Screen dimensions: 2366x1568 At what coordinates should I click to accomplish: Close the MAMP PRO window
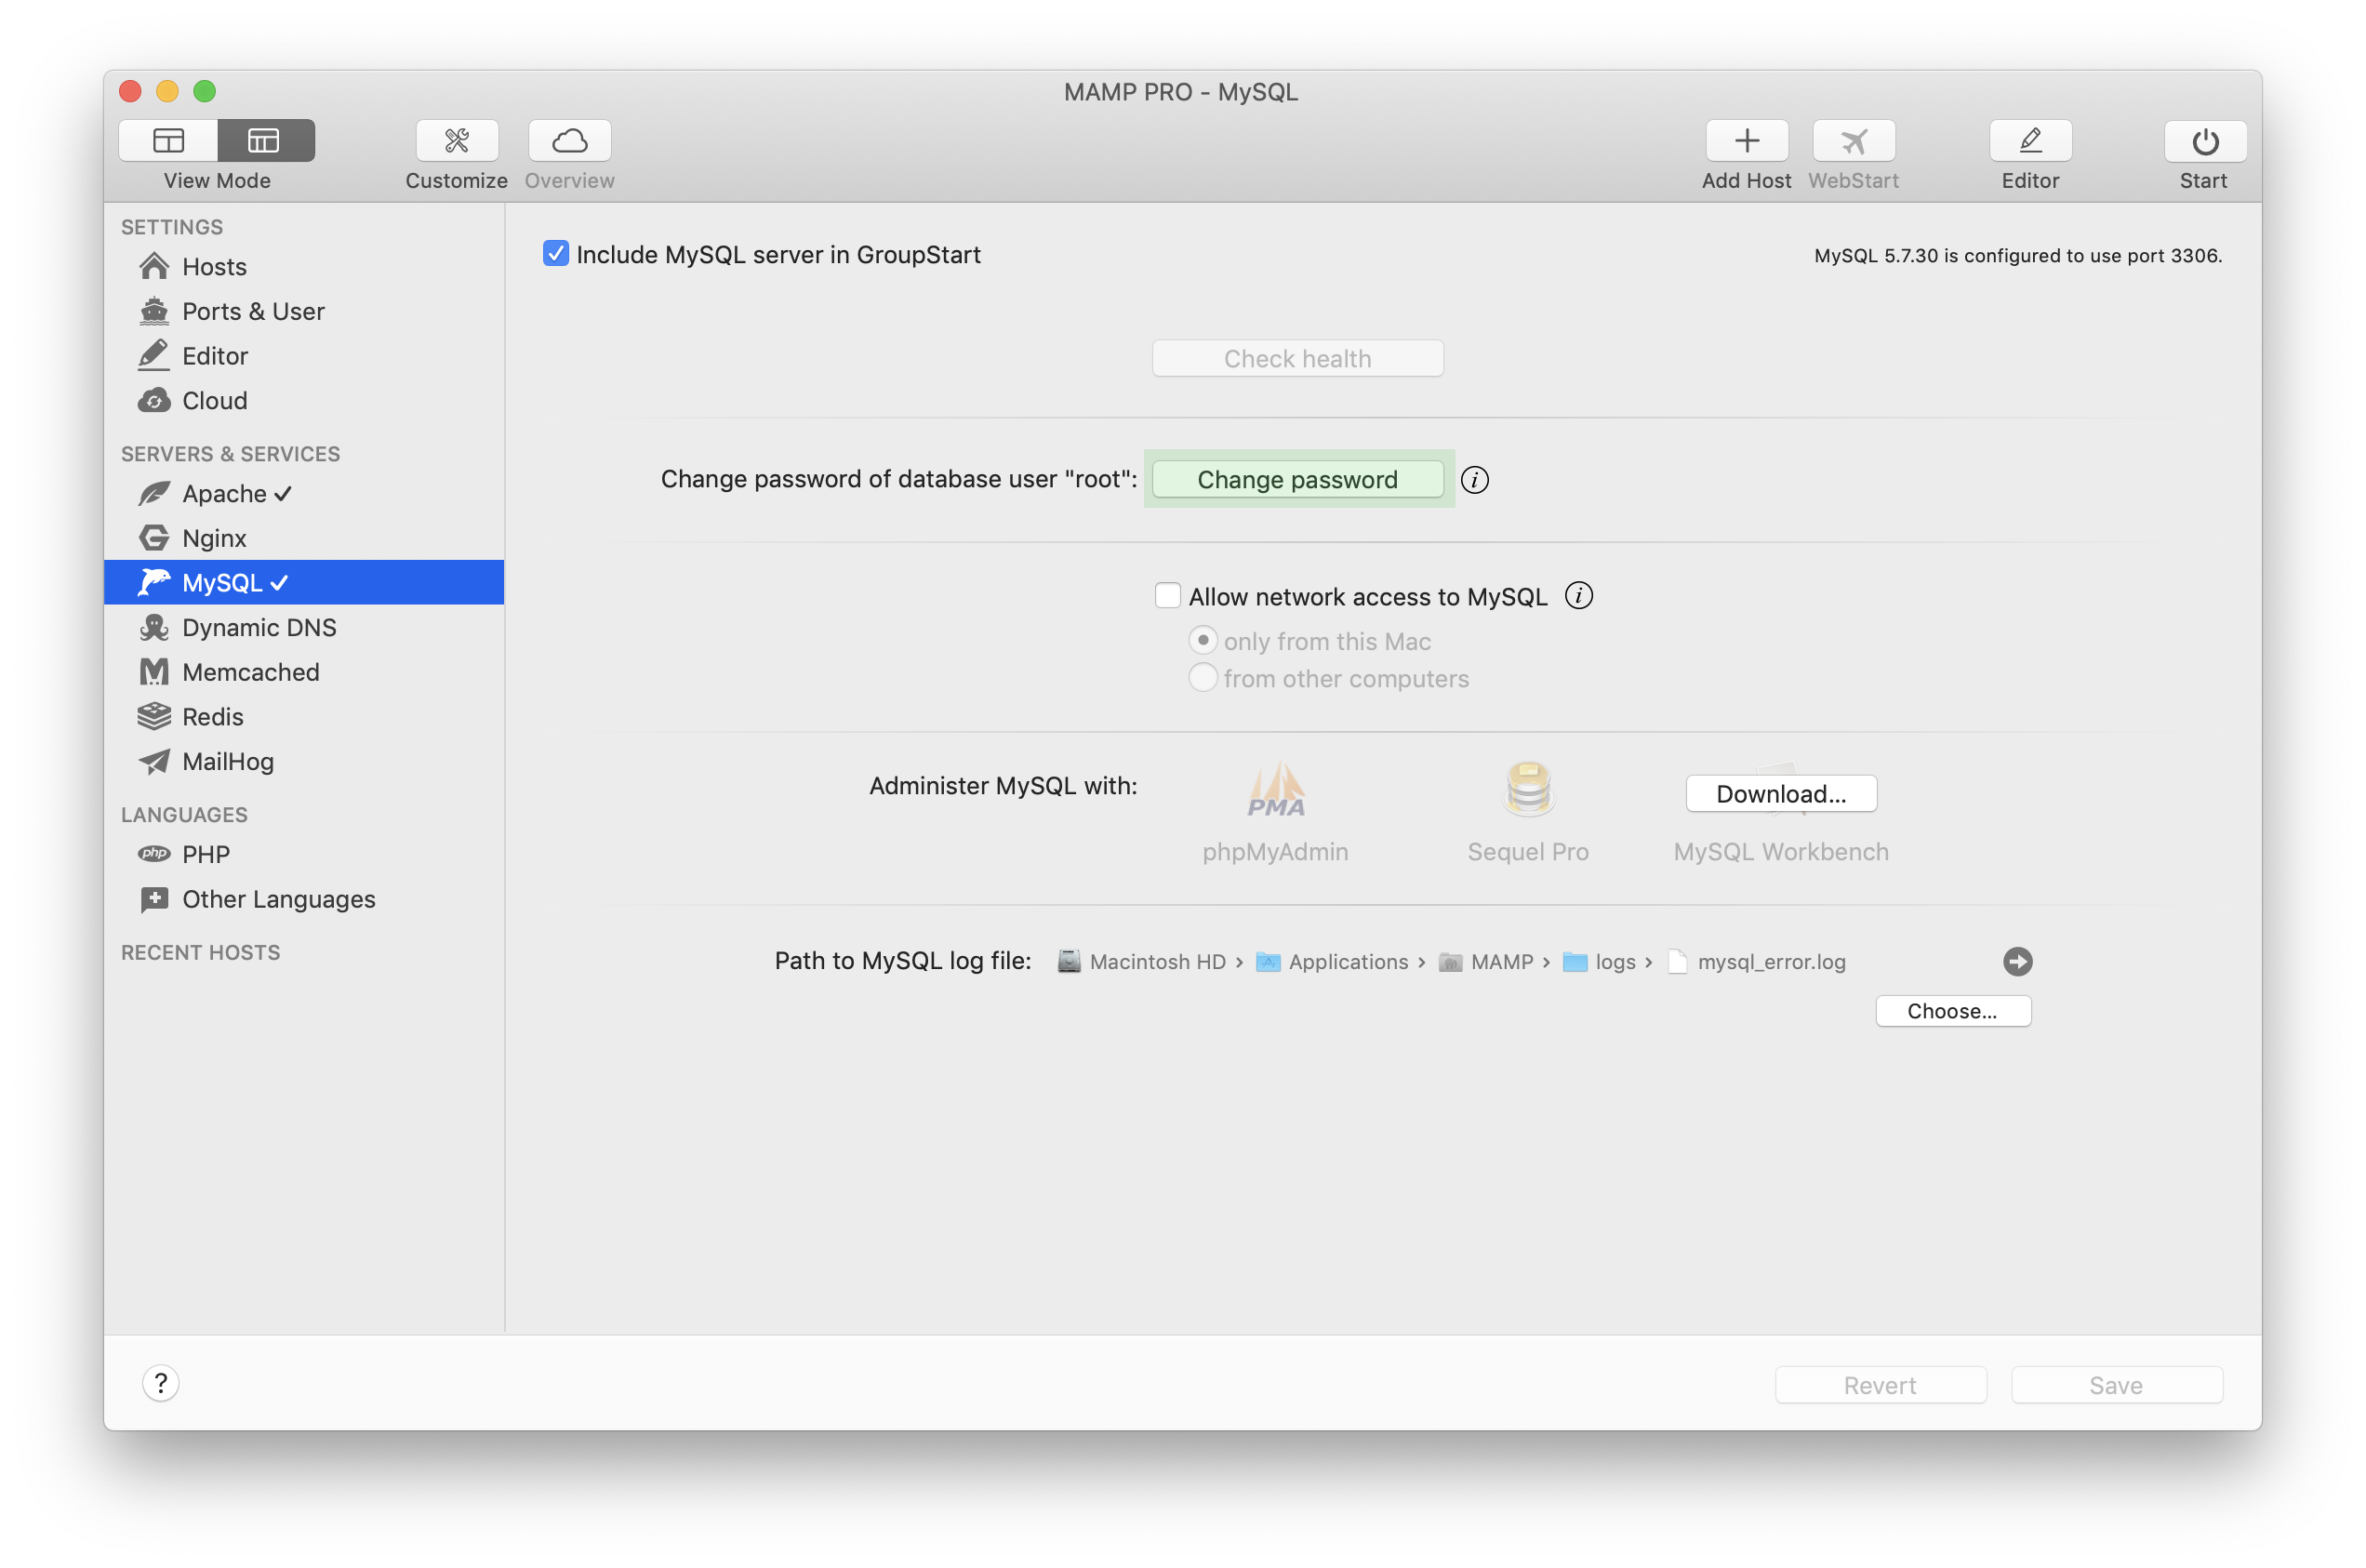[130, 92]
